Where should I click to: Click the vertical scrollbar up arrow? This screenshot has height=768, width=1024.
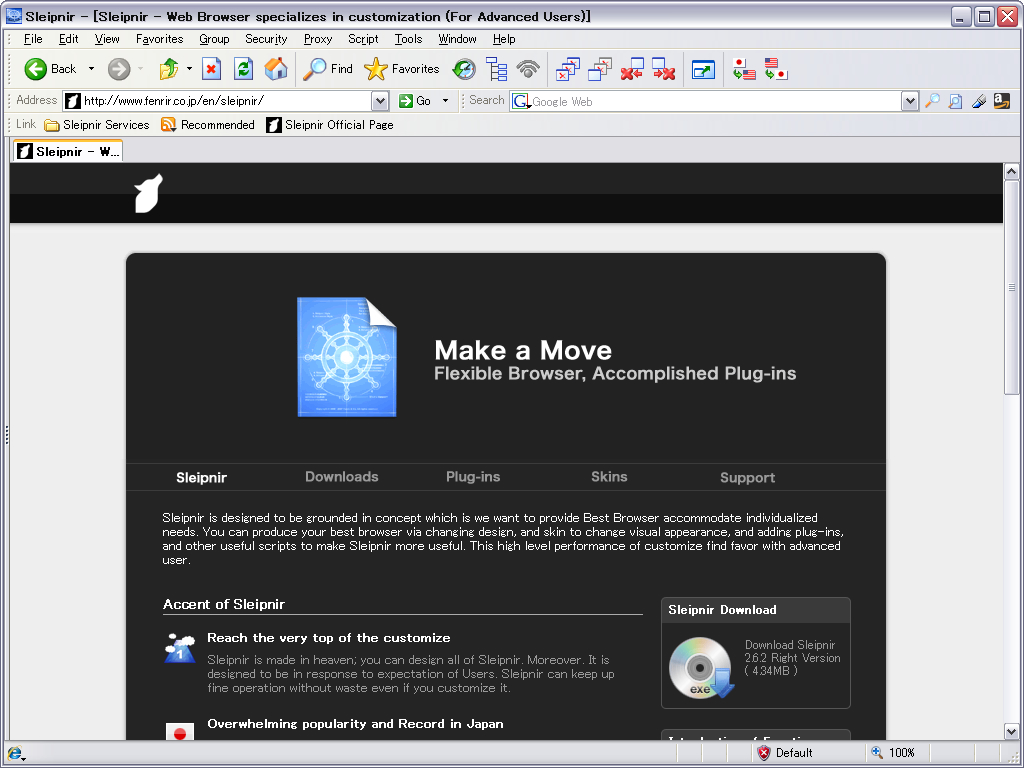point(1011,172)
